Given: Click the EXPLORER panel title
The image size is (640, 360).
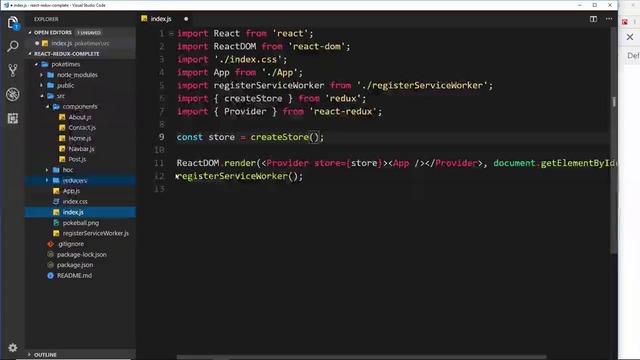Looking at the screenshot, I should click(46, 19).
